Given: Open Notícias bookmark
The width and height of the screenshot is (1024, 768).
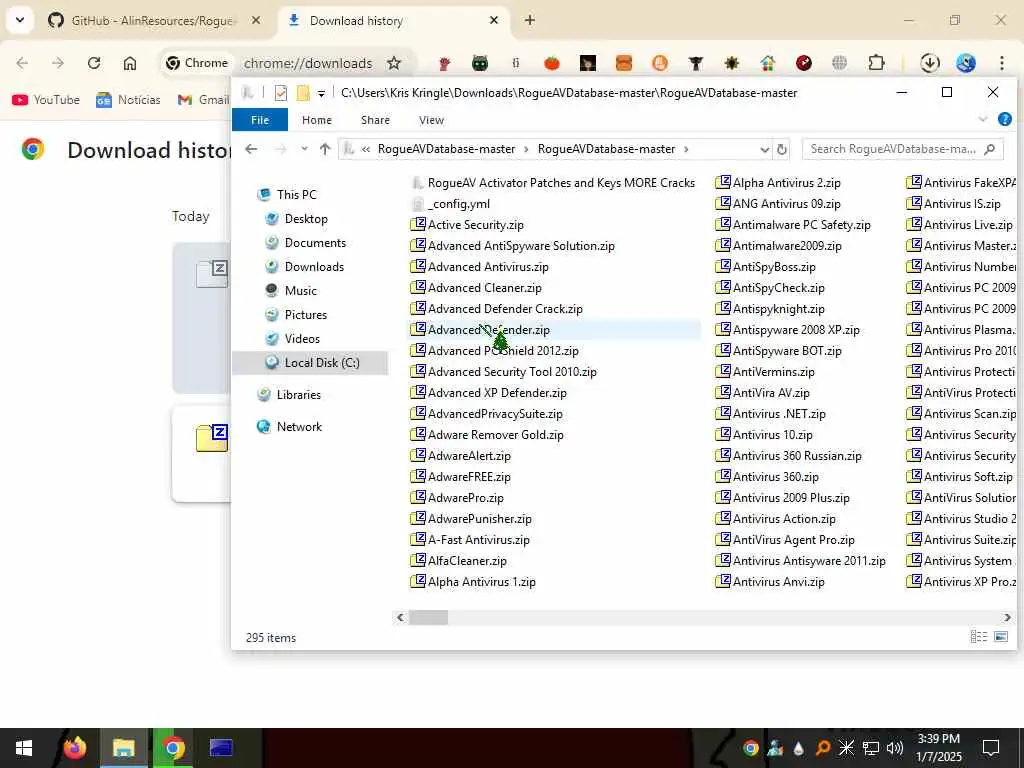Looking at the screenshot, I should [x=129, y=100].
